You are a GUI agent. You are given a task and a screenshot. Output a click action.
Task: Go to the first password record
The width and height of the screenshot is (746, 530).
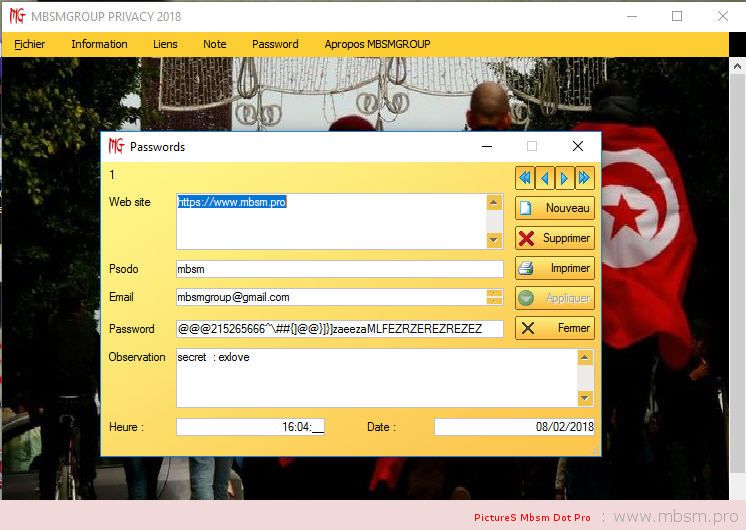pos(524,178)
